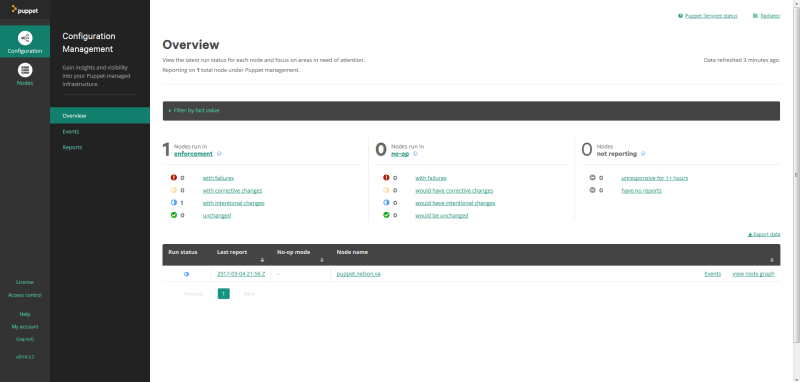Image resolution: width=800 pixels, height=382 pixels.
Task: Click gray have no reports icon
Action: 592,190
